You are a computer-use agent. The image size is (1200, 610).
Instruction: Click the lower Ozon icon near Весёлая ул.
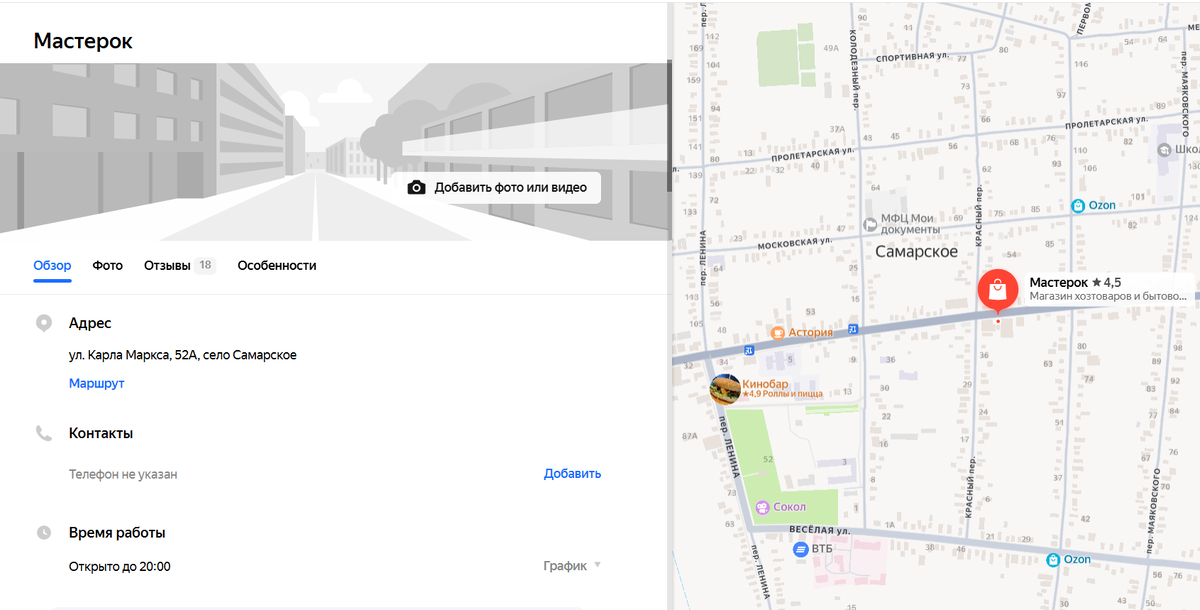1052,560
